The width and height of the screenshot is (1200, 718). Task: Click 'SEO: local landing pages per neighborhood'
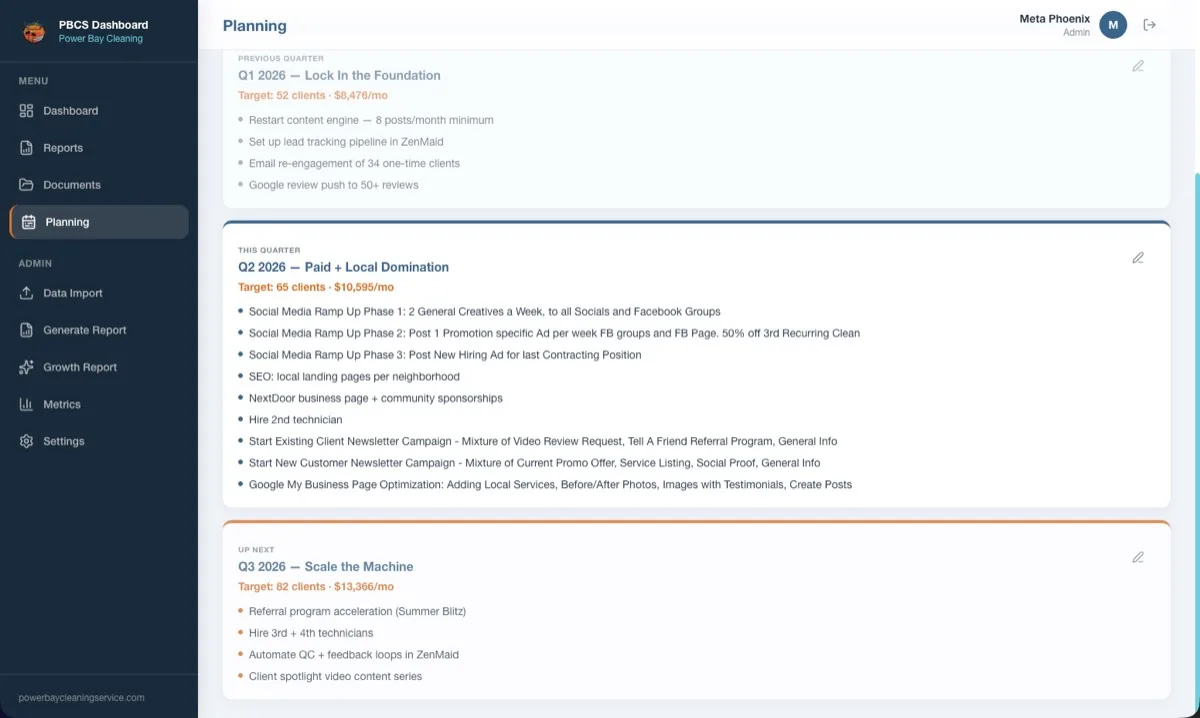click(x=354, y=377)
